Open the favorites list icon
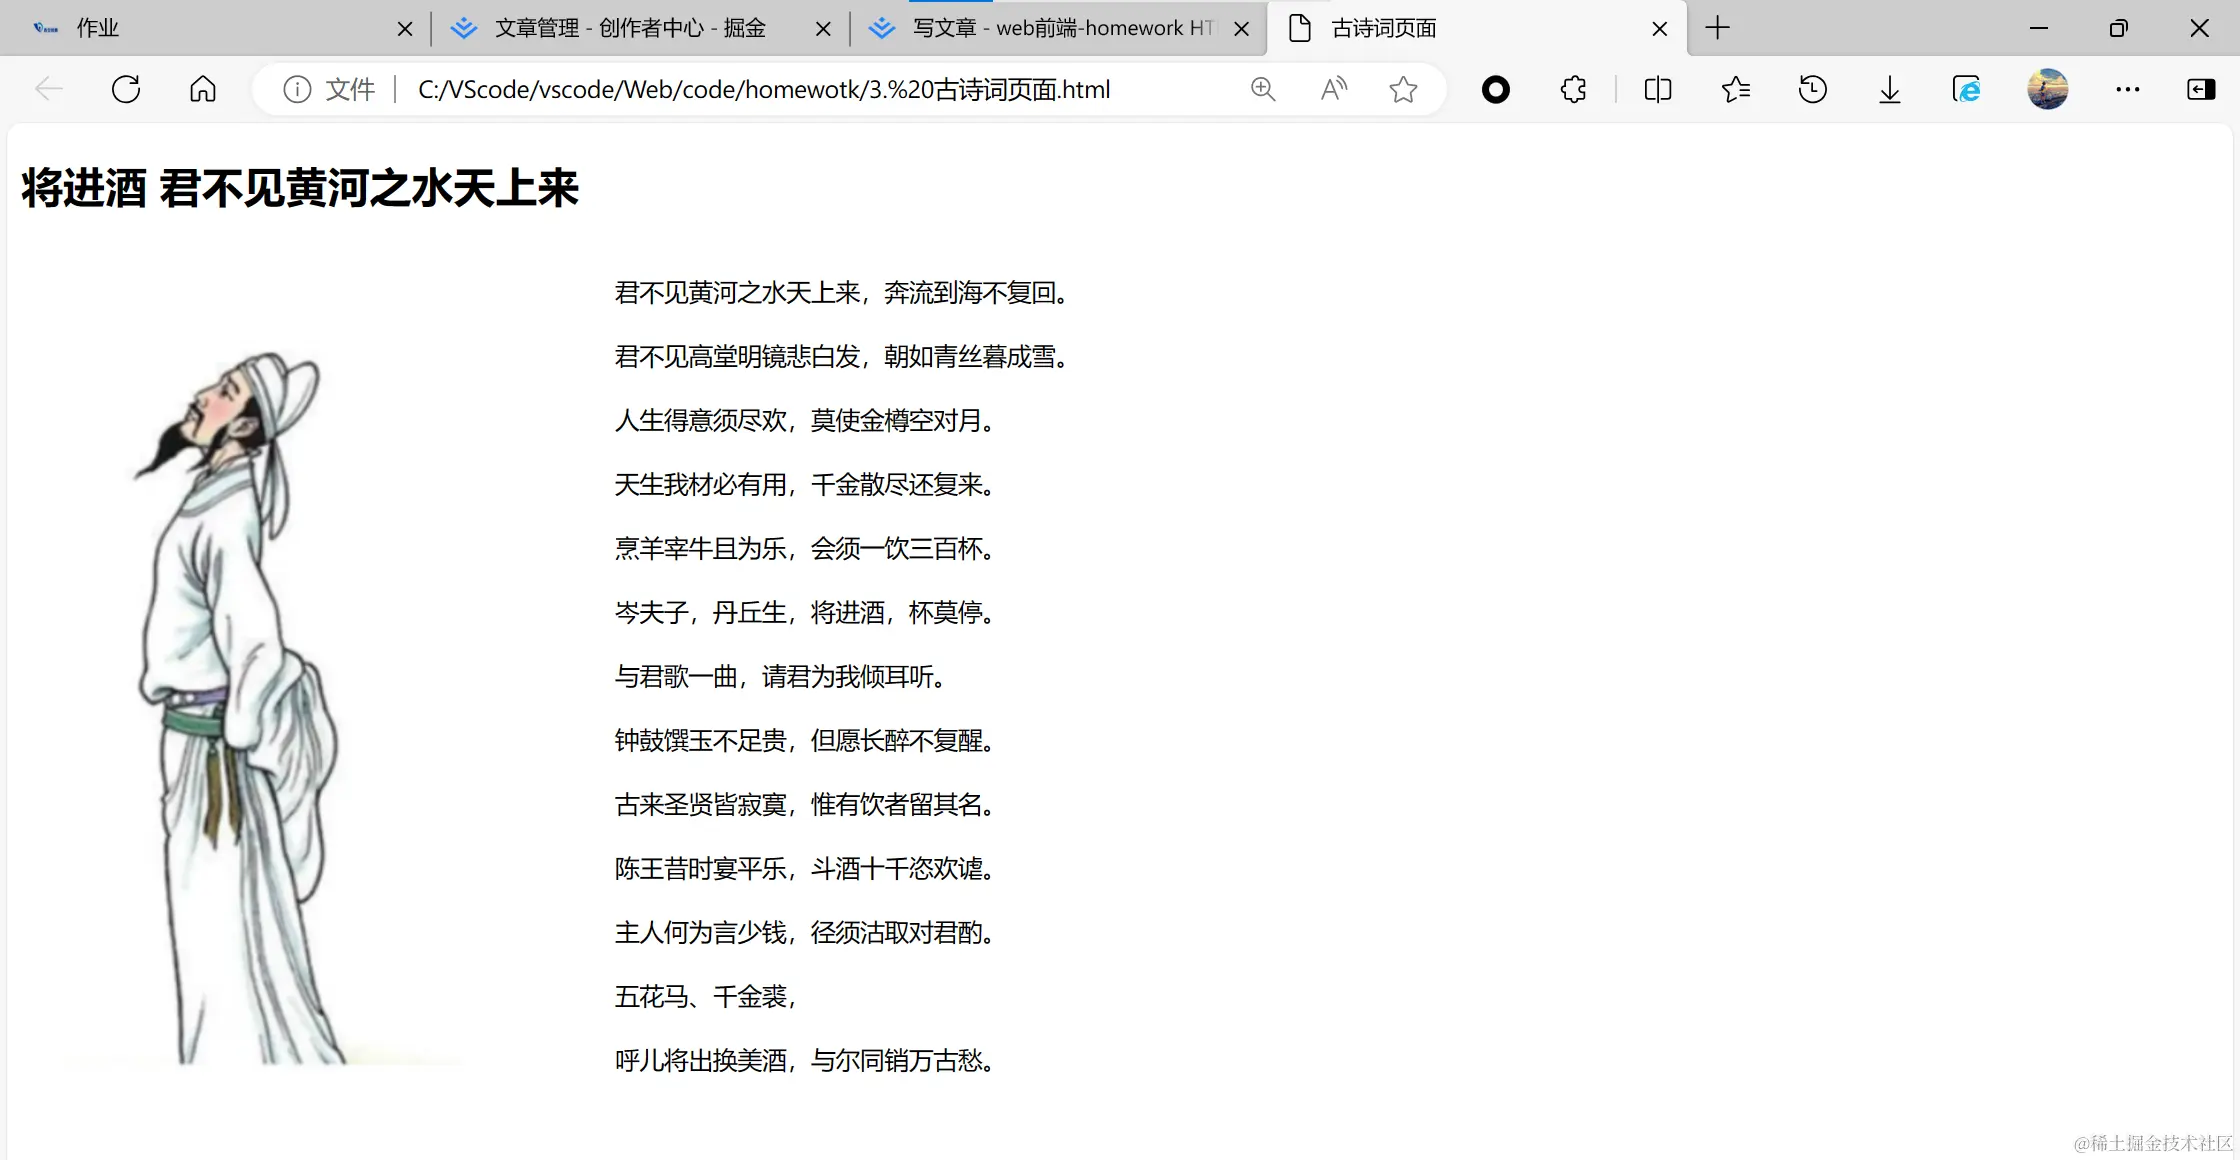 coord(1735,90)
